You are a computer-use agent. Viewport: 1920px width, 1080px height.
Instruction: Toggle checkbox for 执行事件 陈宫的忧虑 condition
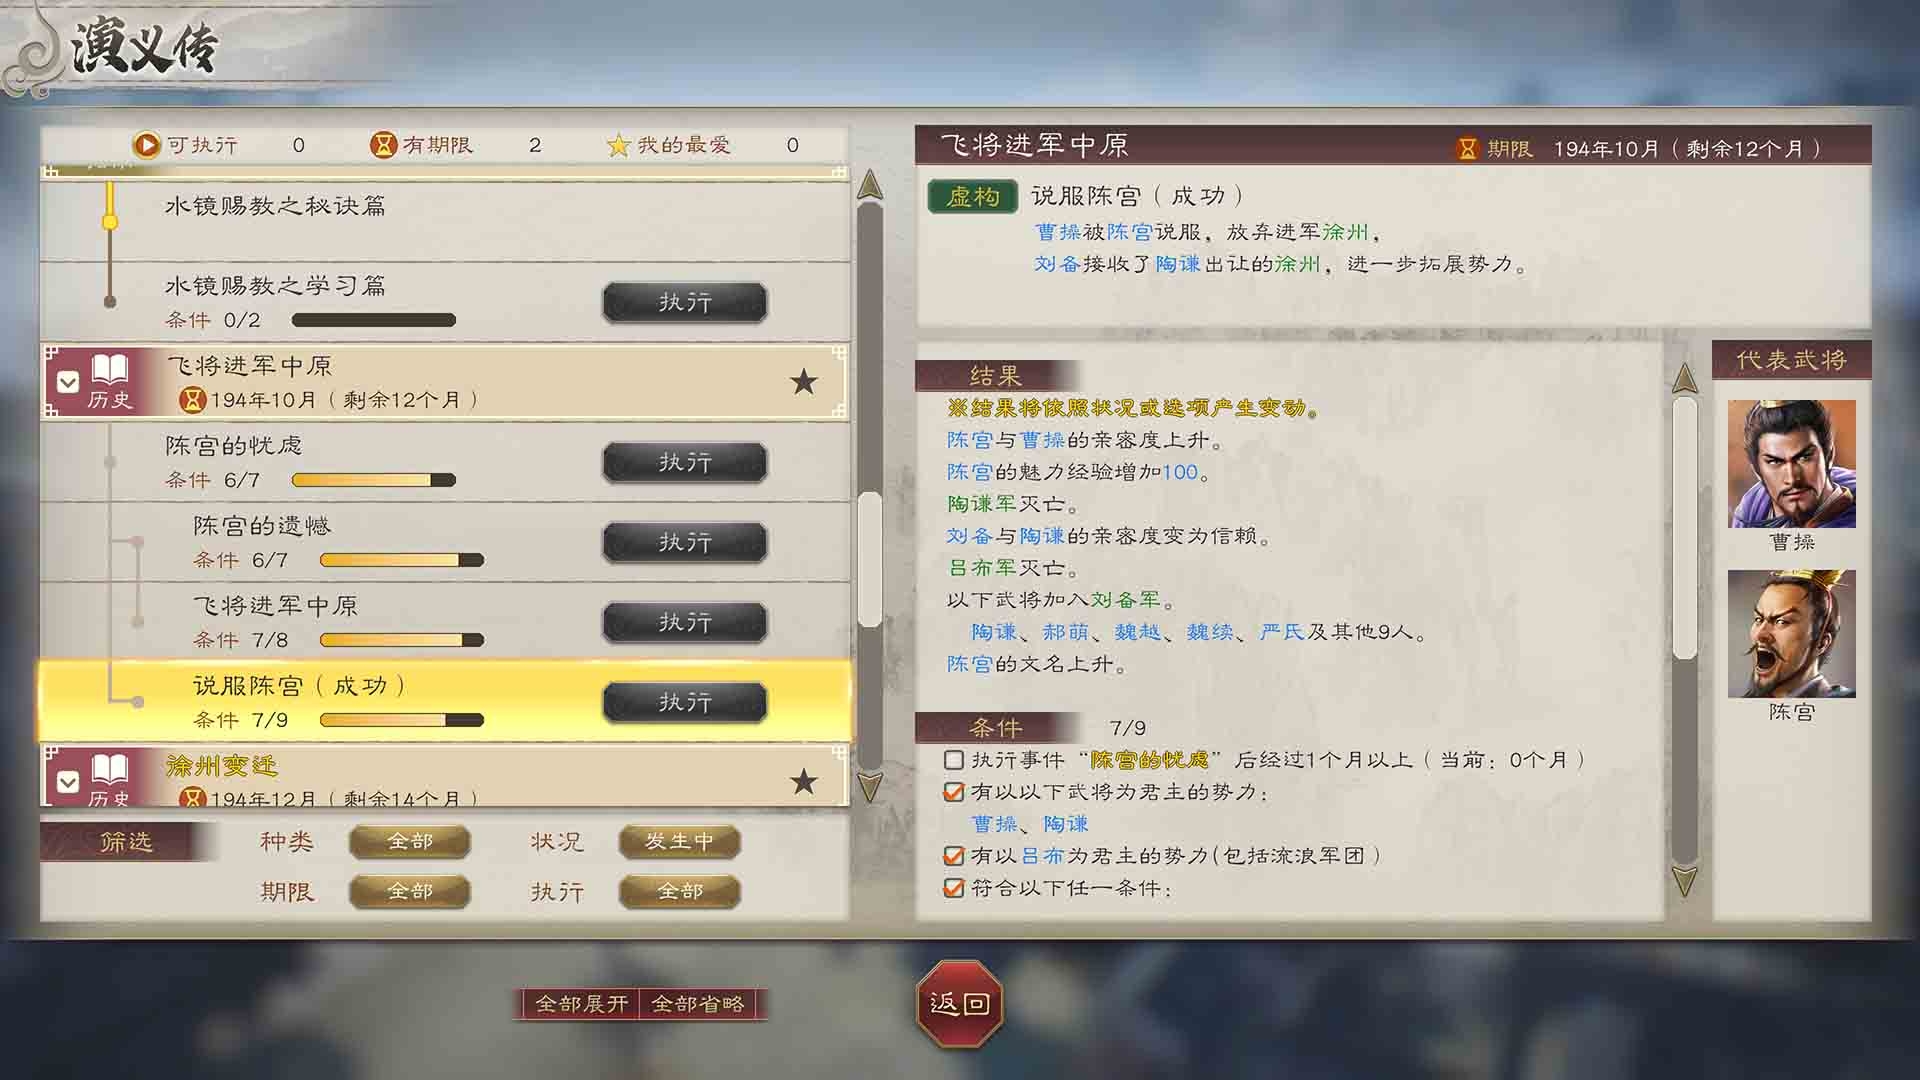pyautogui.click(x=954, y=760)
